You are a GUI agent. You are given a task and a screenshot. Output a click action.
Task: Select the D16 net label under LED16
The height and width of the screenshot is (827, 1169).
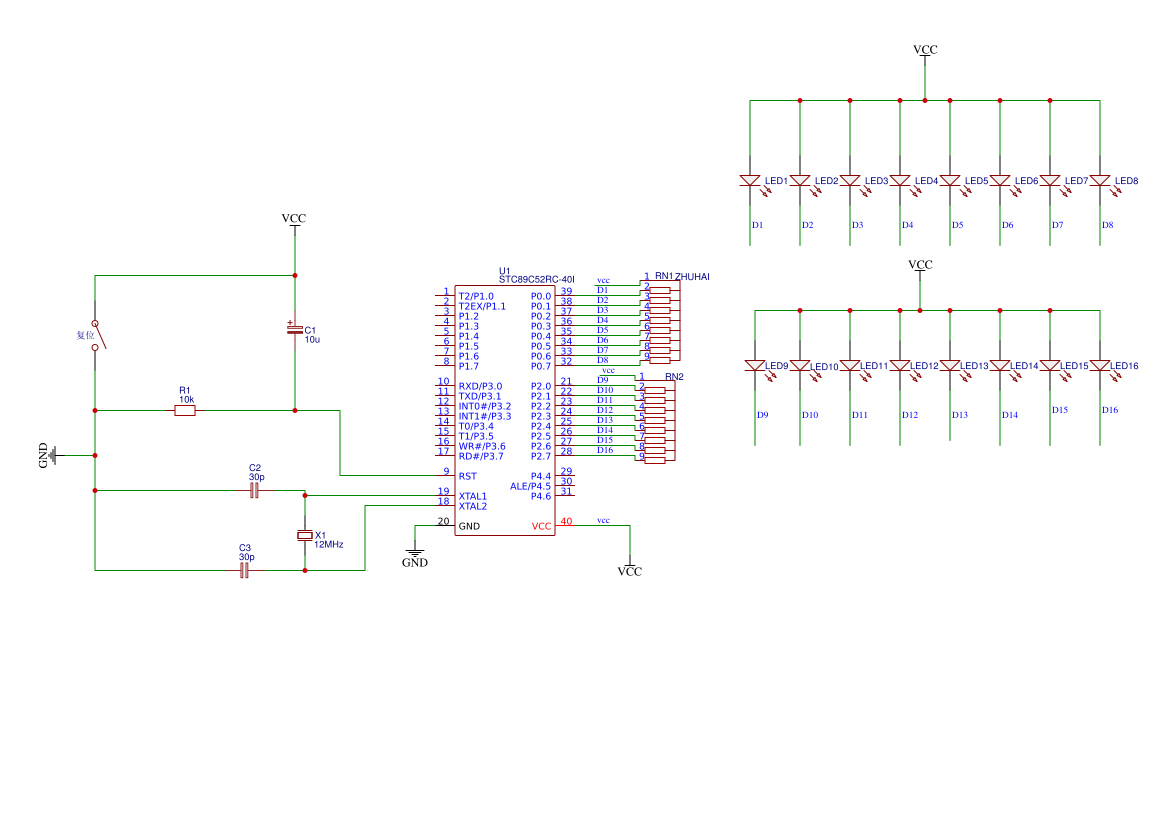click(x=1109, y=409)
